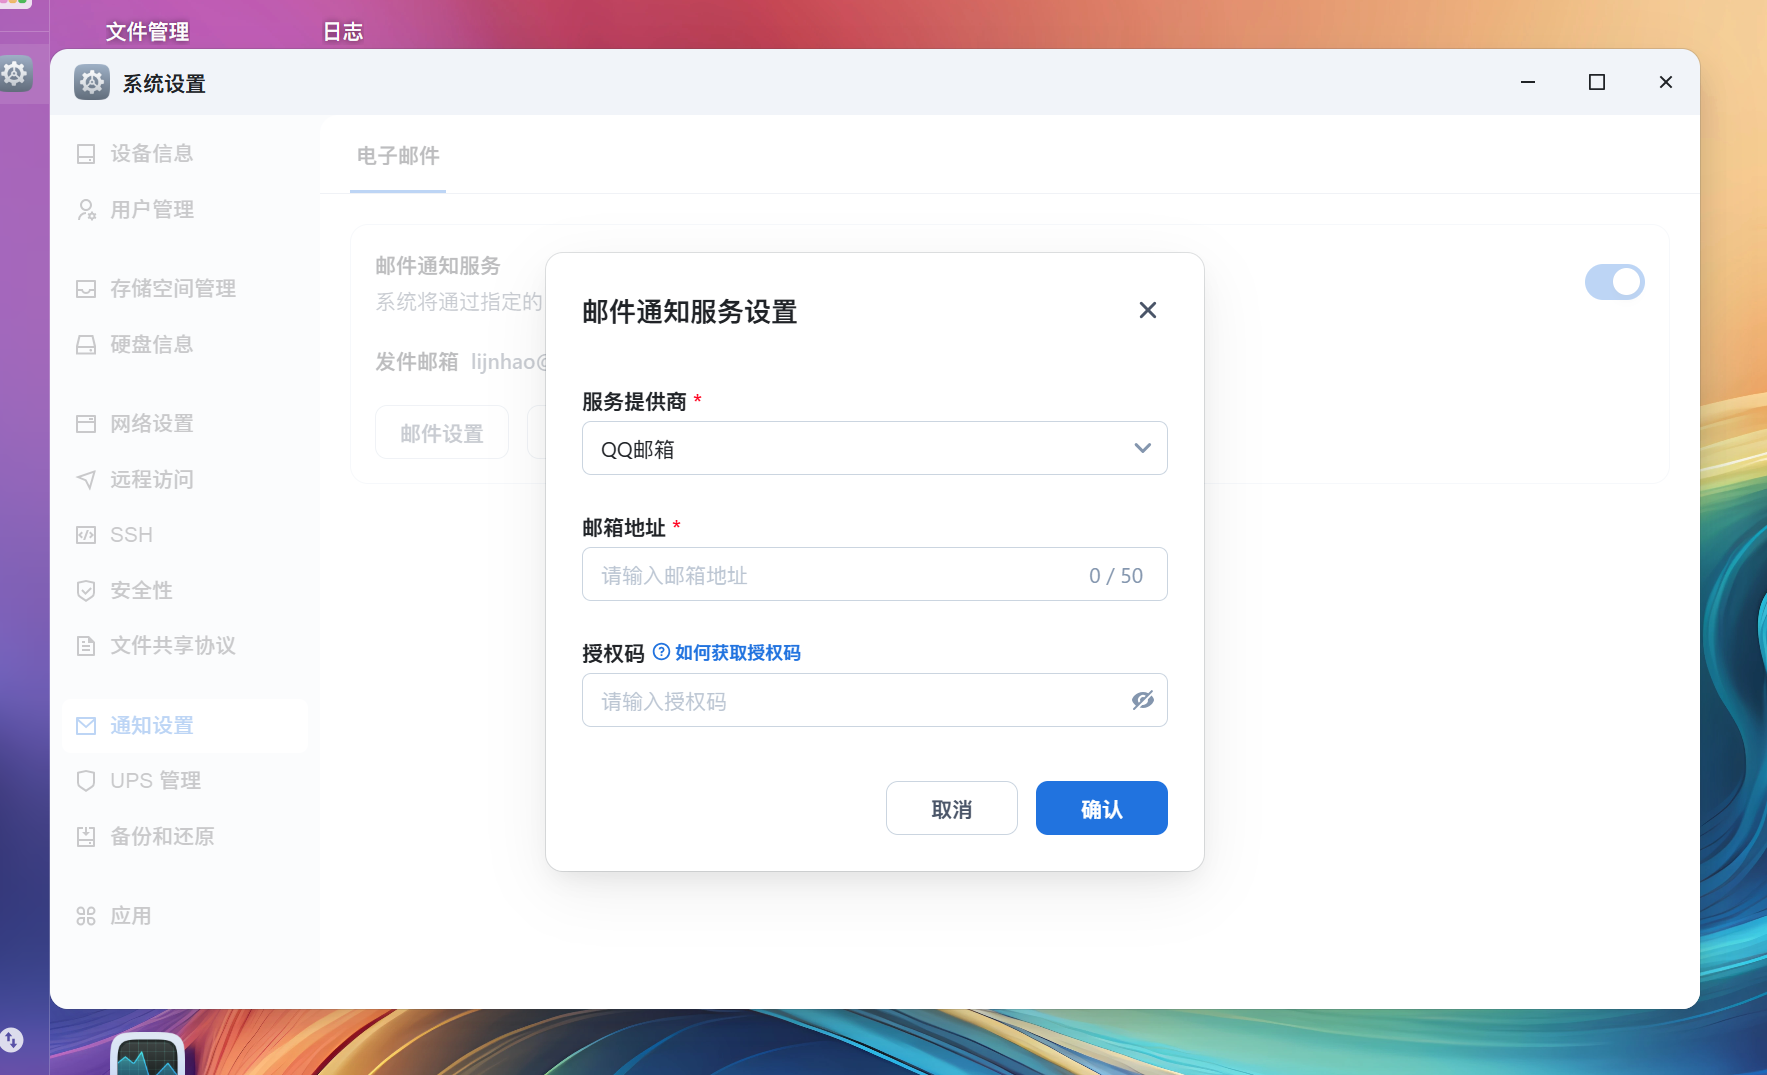Image resolution: width=1767 pixels, height=1075 pixels.
Task: Click the UPS 管理 shield icon
Action: [88, 780]
